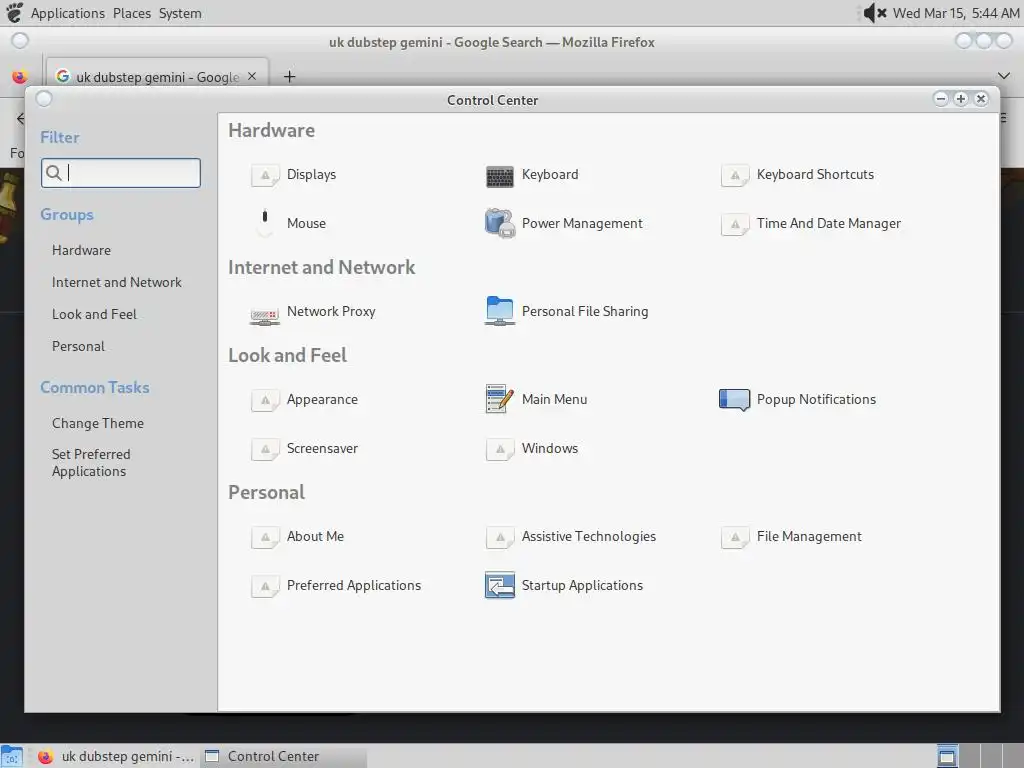Open the Appearance icon
Image resolution: width=1024 pixels, height=768 pixels.
click(264, 400)
